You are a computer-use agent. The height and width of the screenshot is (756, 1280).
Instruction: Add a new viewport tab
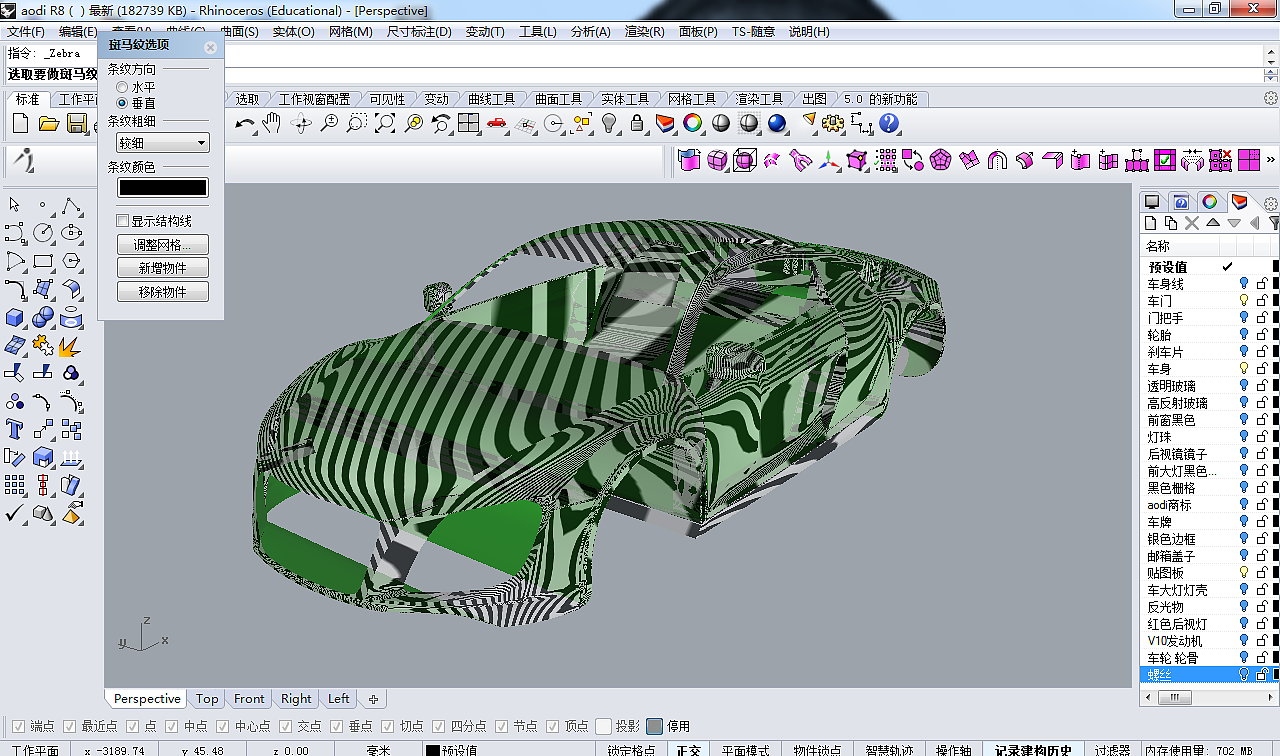pos(373,699)
